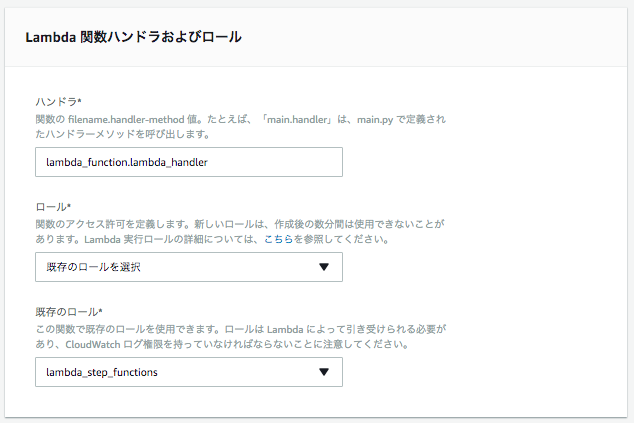This screenshot has width=634, height=423.
Task: Click the arrow icon beside lambda_step_functions
Action: point(324,372)
